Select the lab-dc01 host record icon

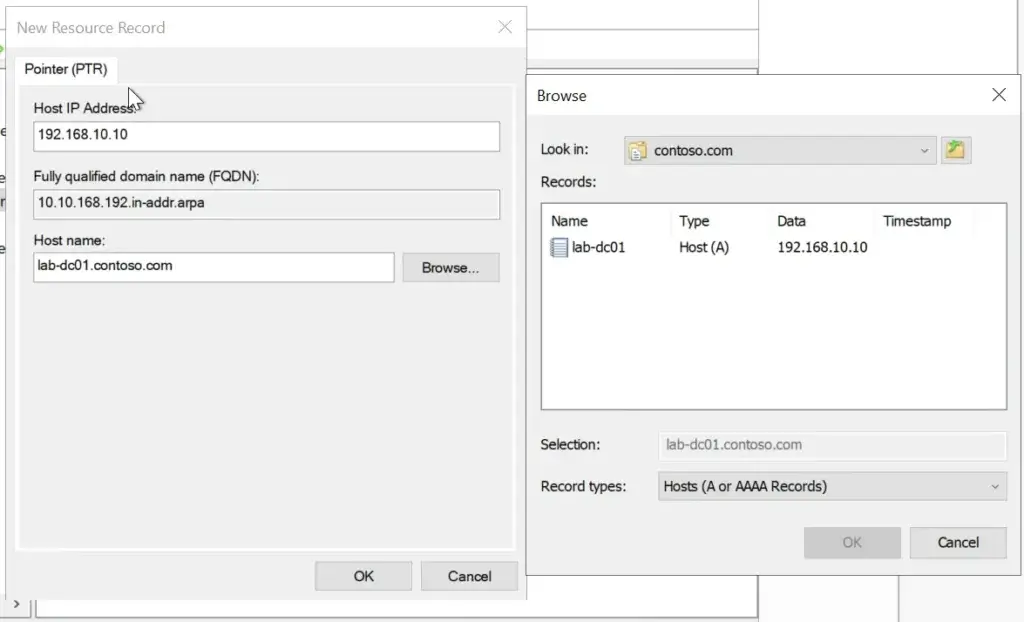tap(559, 247)
